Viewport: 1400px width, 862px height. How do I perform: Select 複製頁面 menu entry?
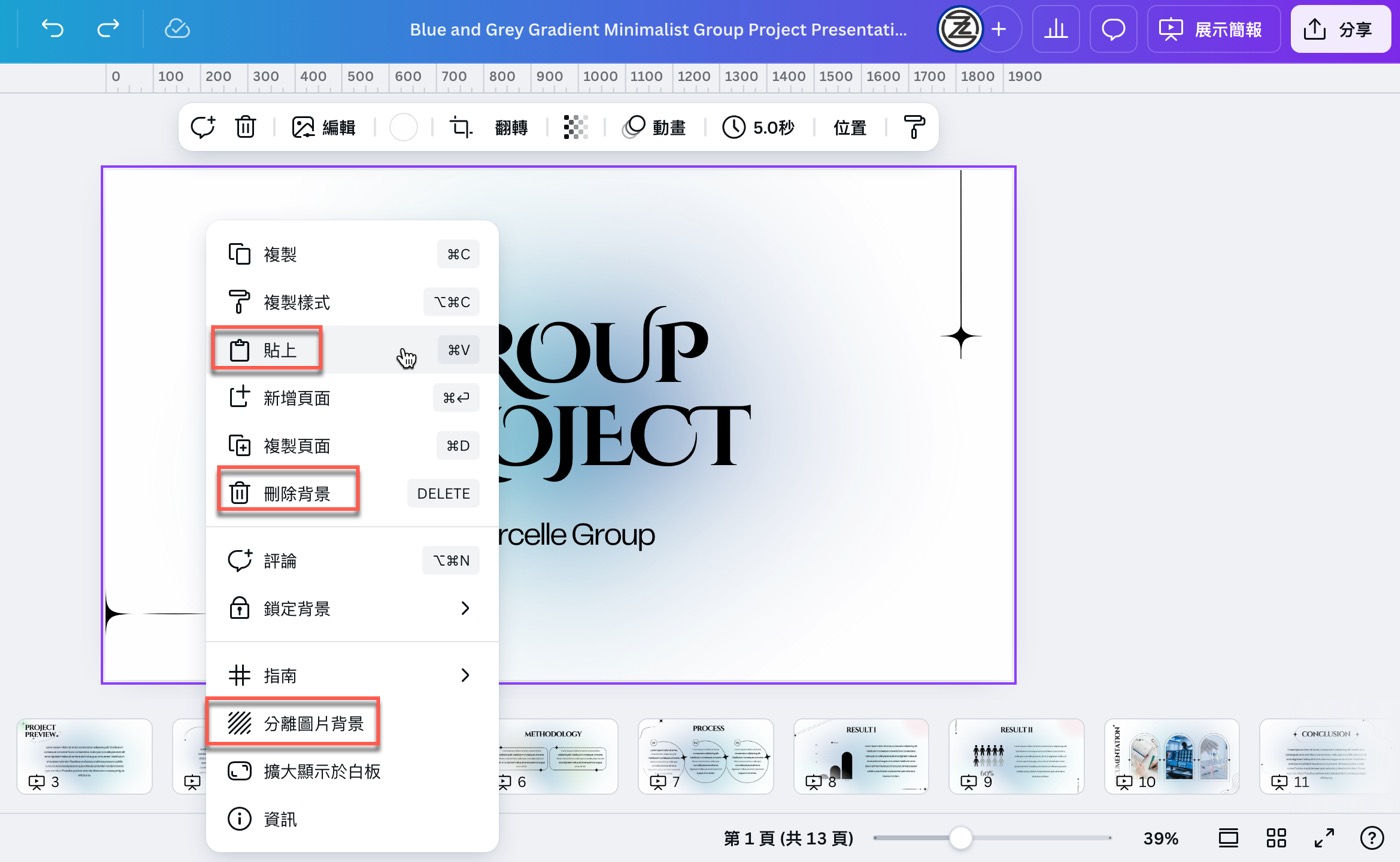click(x=352, y=445)
